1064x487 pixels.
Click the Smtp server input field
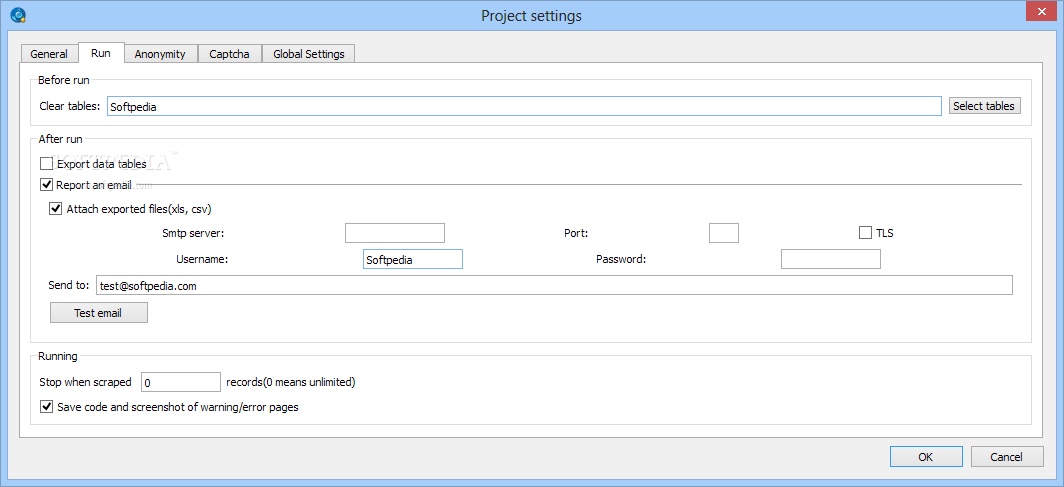coord(395,233)
